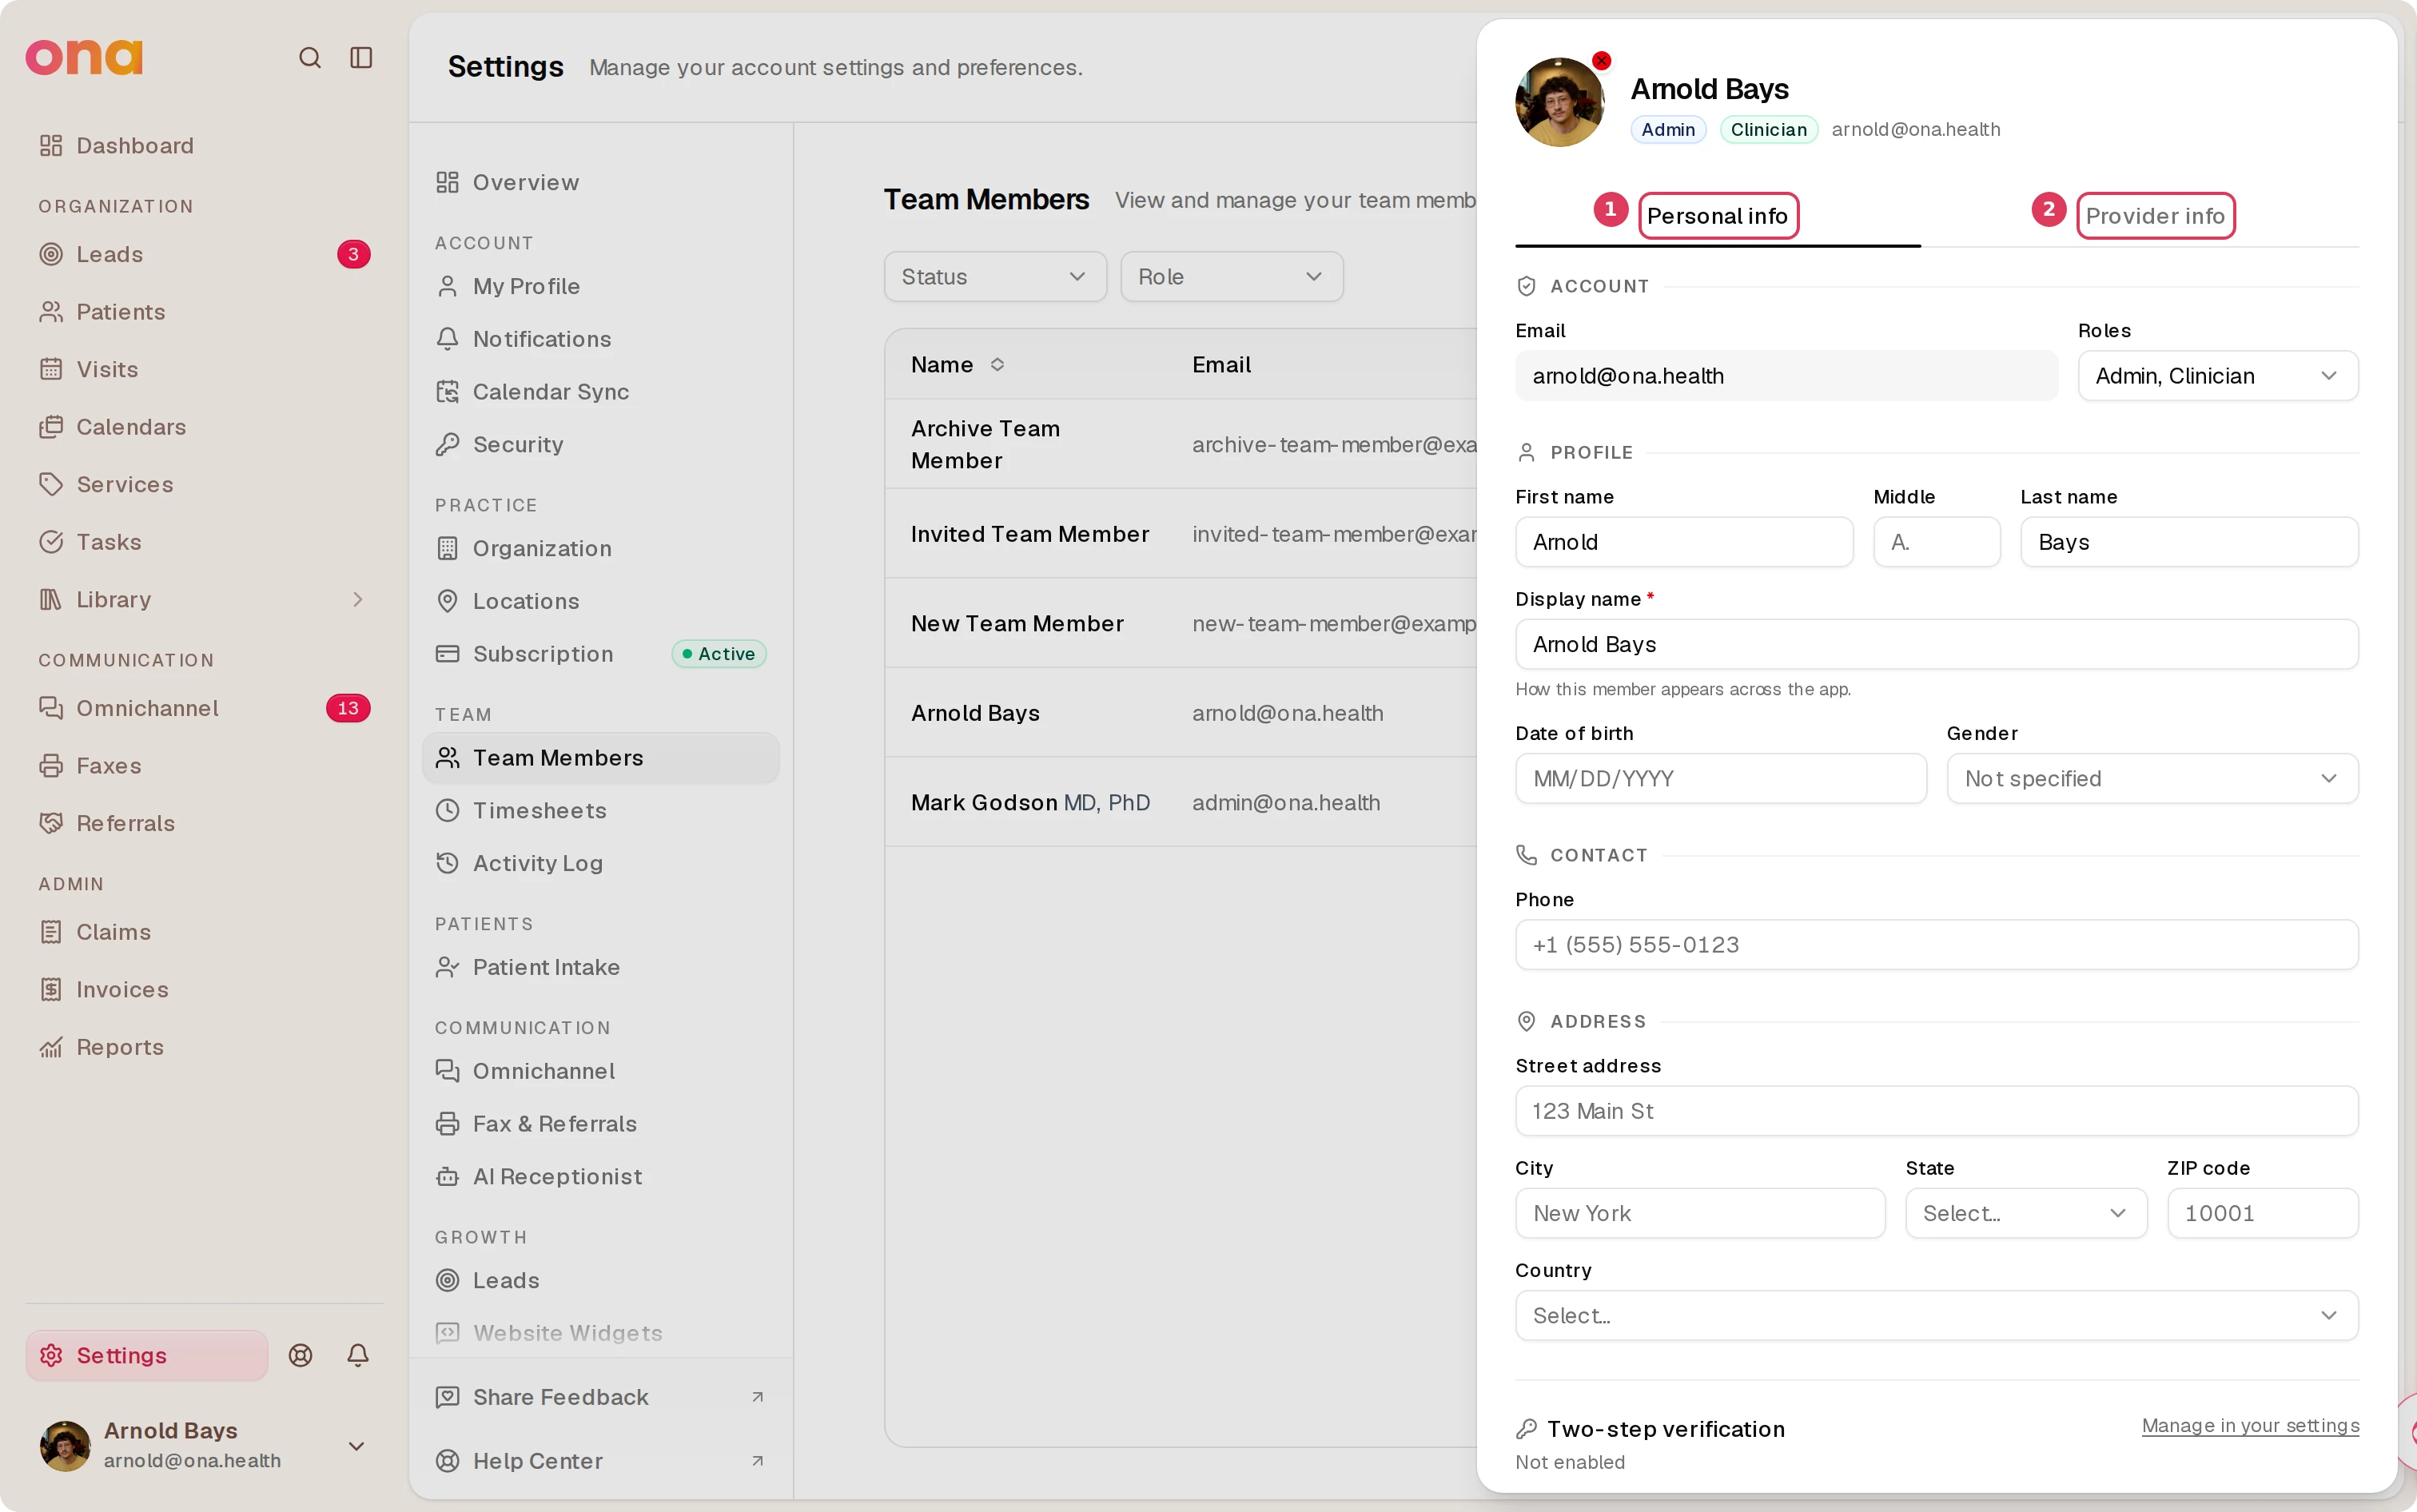This screenshot has height=1512, width=2417.
Task: Click the Phone number input field
Action: pyautogui.click(x=1936, y=944)
